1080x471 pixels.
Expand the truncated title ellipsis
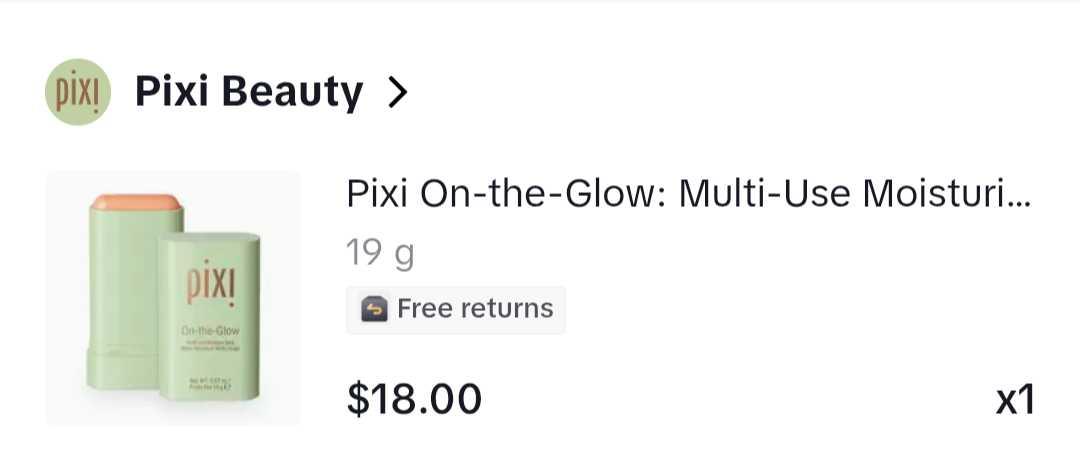(x=1019, y=195)
